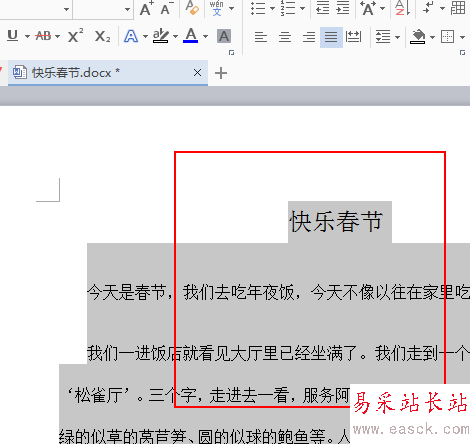Highlight the selected text with the marker icon

[x=161, y=36]
